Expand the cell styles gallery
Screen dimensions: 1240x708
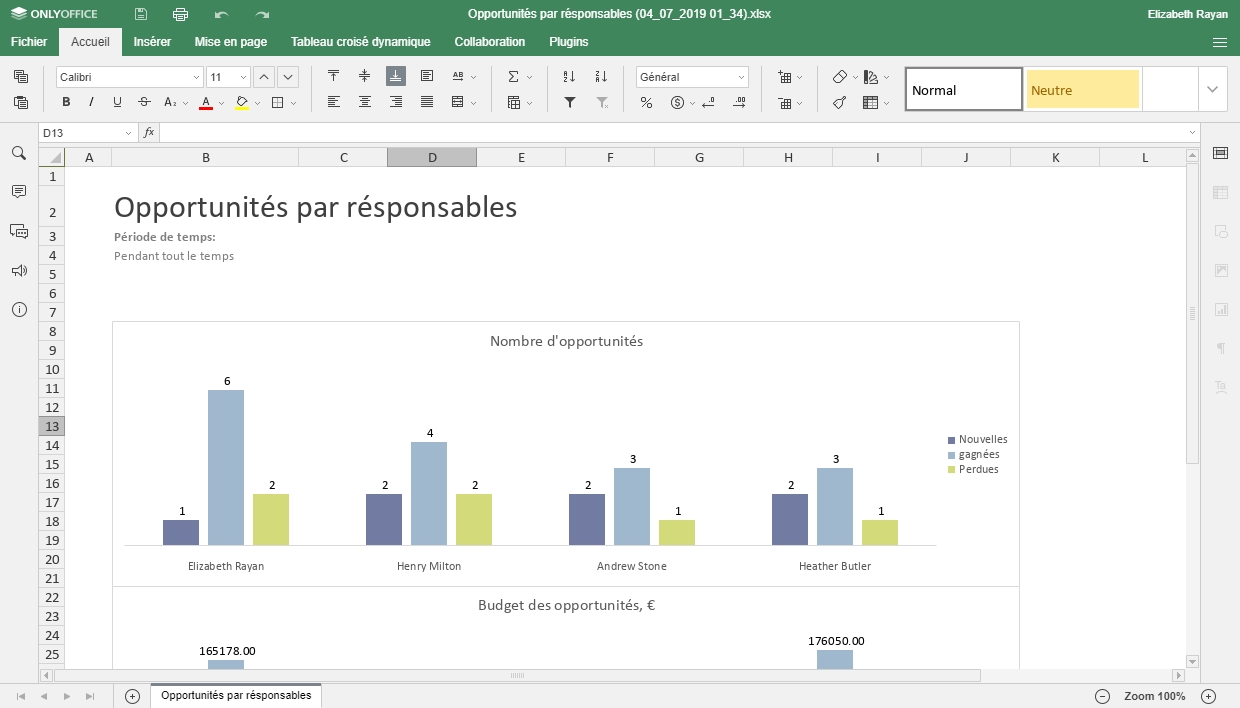[1213, 89]
